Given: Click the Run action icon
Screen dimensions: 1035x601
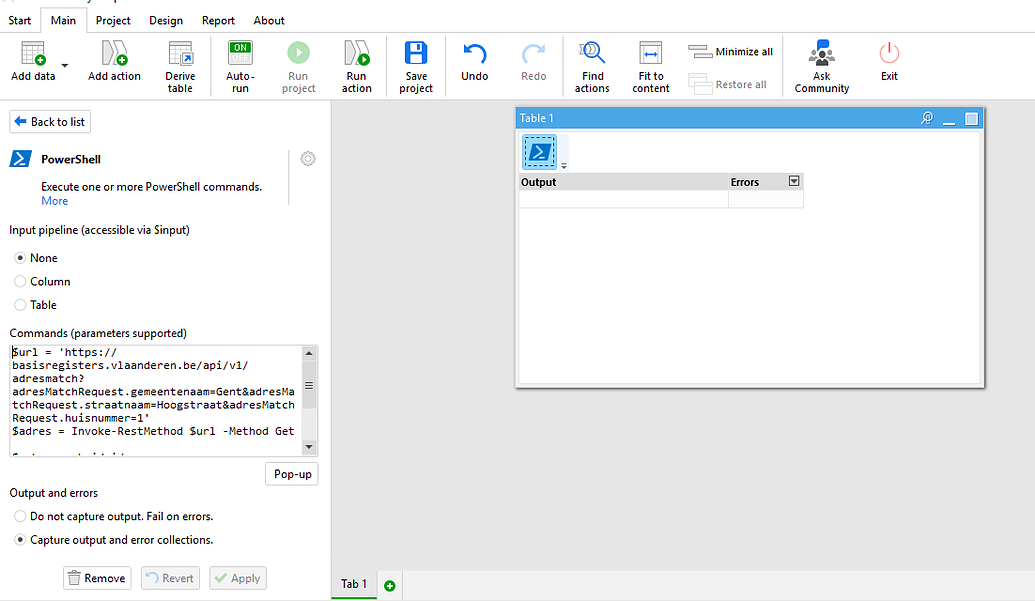Looking at the screenshot, I should [357, 53].
